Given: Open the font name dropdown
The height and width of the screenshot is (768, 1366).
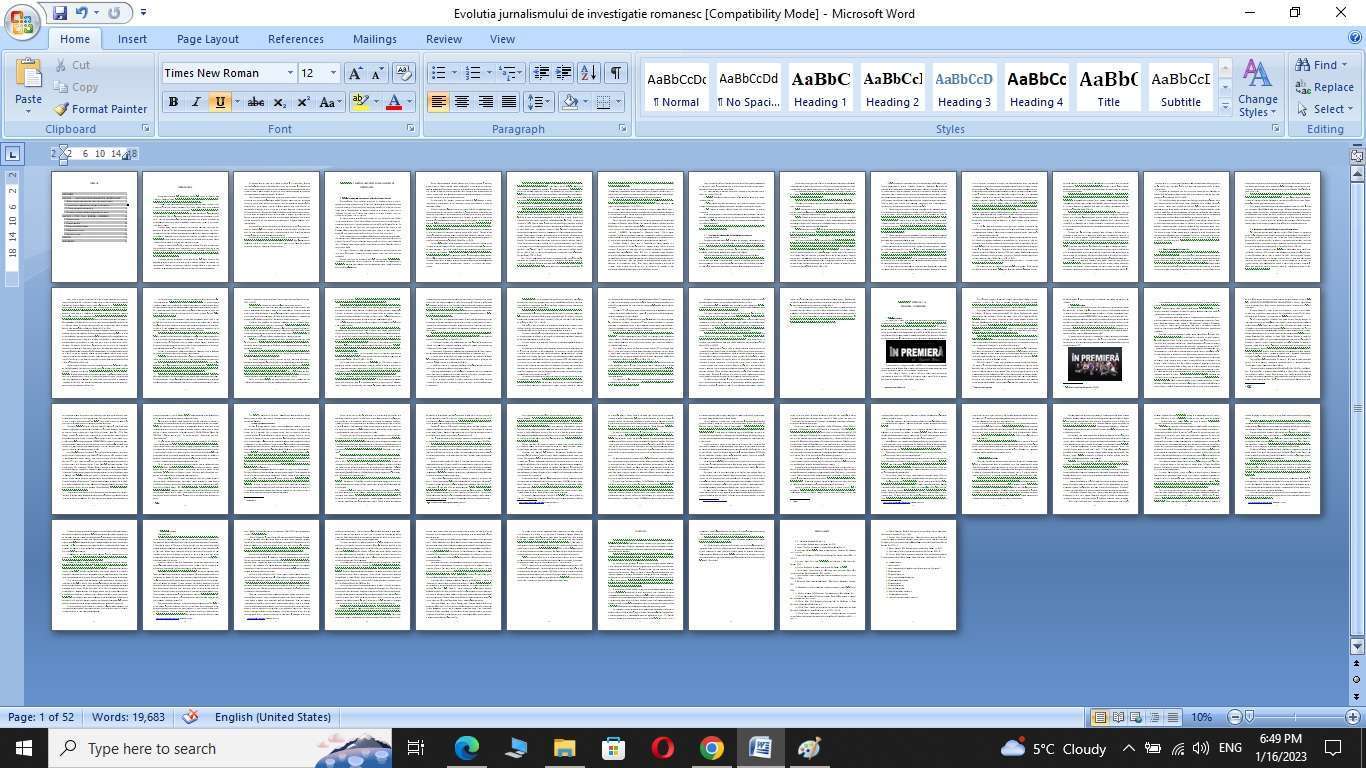Looking at the screenshot, I should (x=290, y=73).
